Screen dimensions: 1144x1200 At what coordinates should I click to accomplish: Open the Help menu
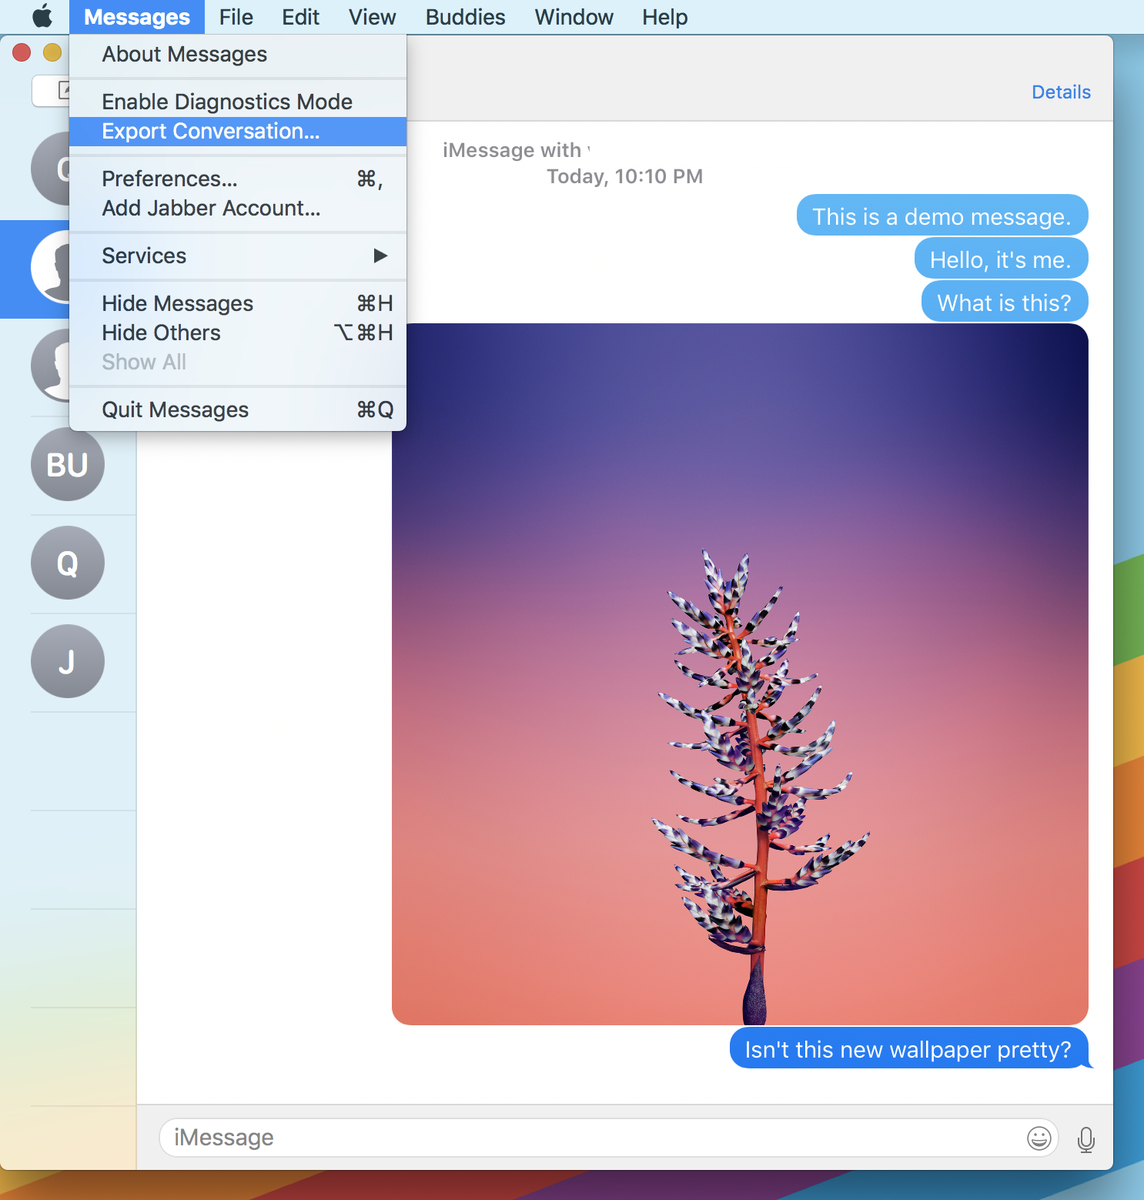pyautogui.click(x=665, y=17)
